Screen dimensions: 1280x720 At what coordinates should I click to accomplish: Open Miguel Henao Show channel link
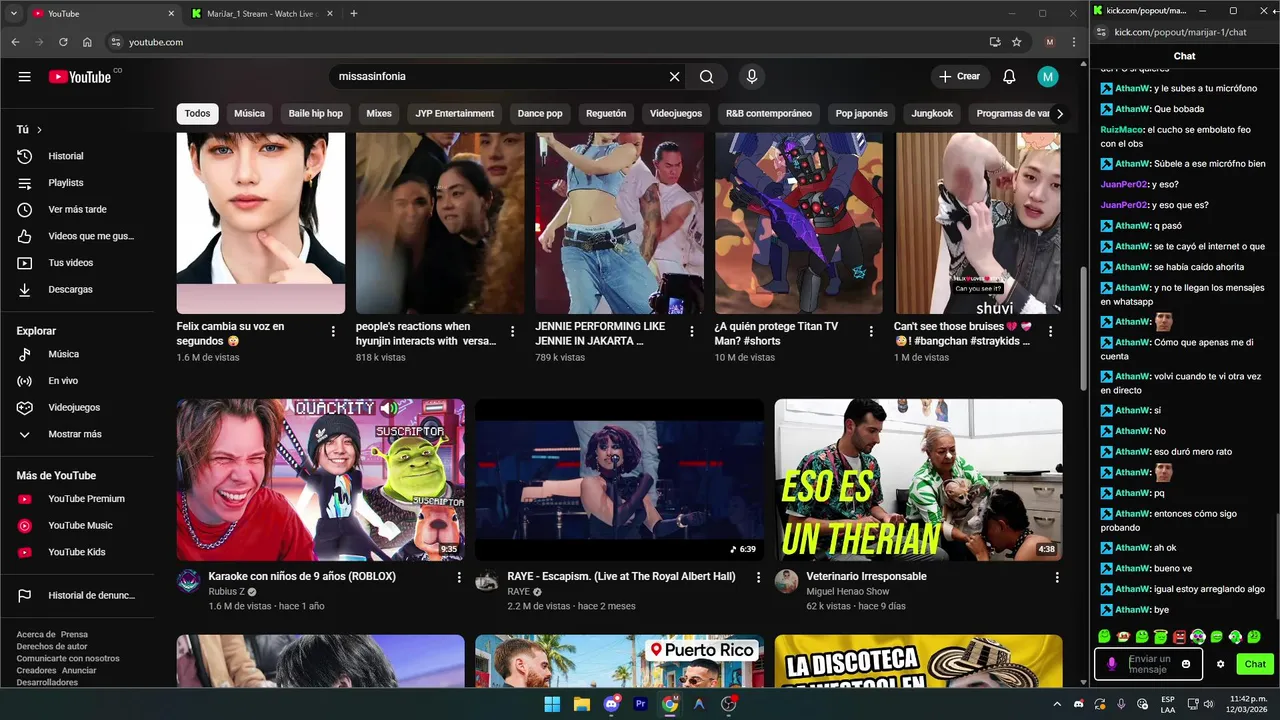[848, 592]
